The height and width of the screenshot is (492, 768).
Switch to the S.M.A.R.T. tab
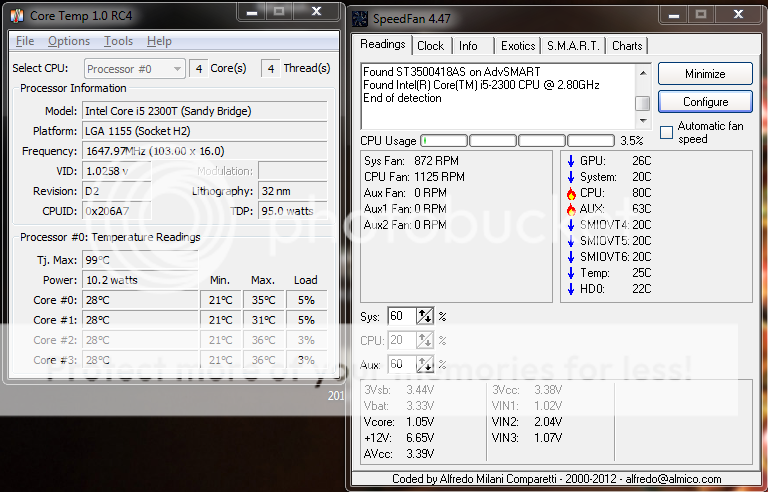[573, 46]
